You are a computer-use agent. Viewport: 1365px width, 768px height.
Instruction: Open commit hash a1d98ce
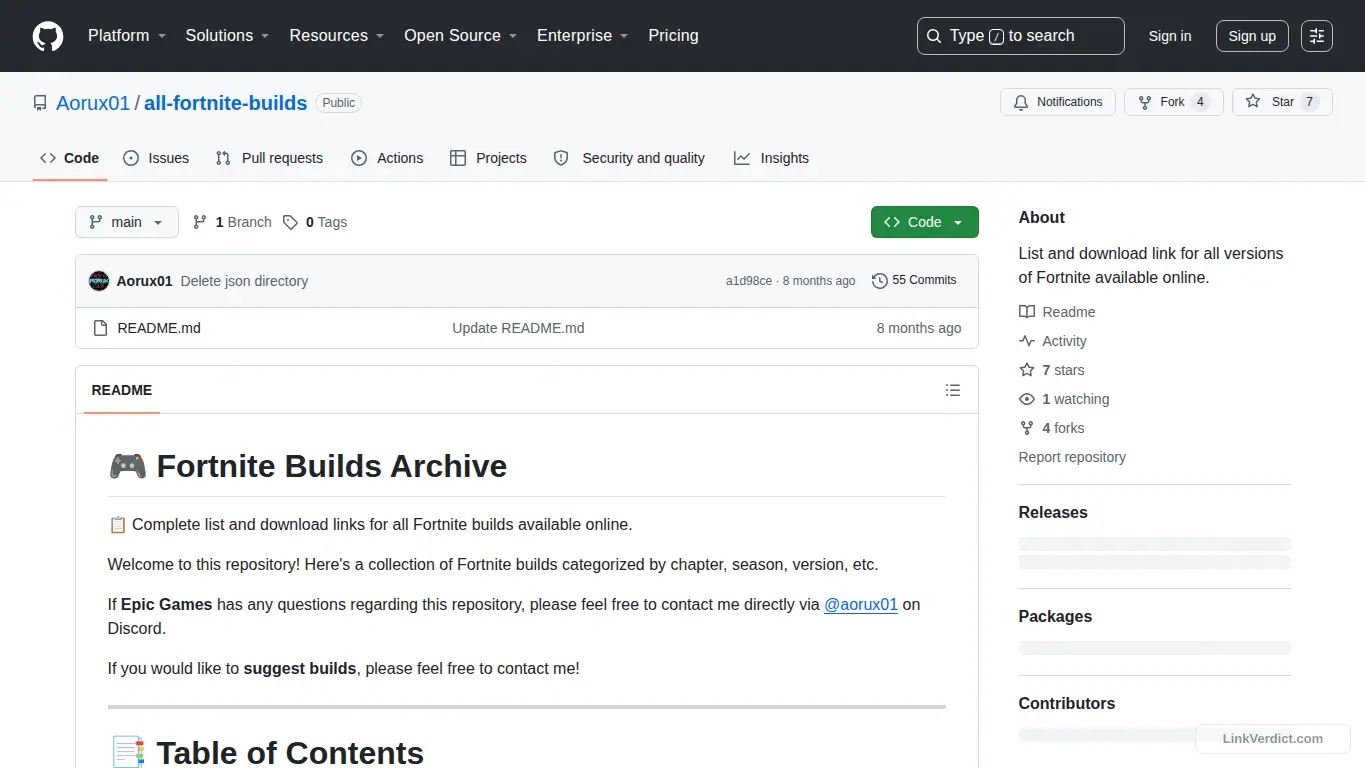[x=749, y=281]
